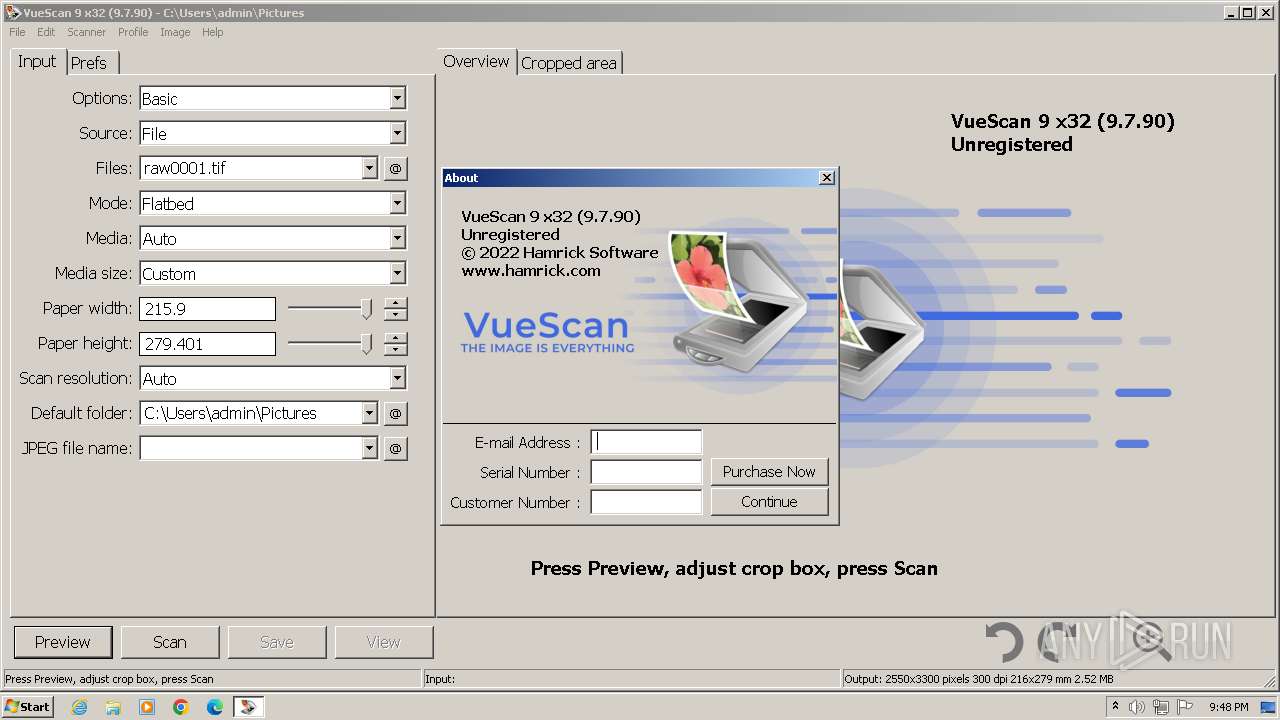Viewport: 1280px width, 720px height.
Task: Click the Purchase Now button
Action: [x=769, y=472]
